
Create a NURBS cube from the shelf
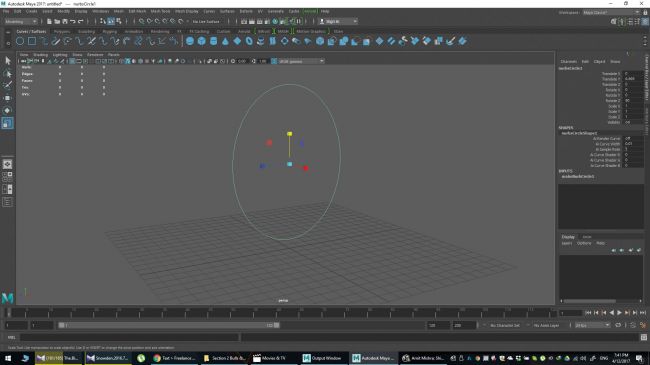tap(201, 41)
